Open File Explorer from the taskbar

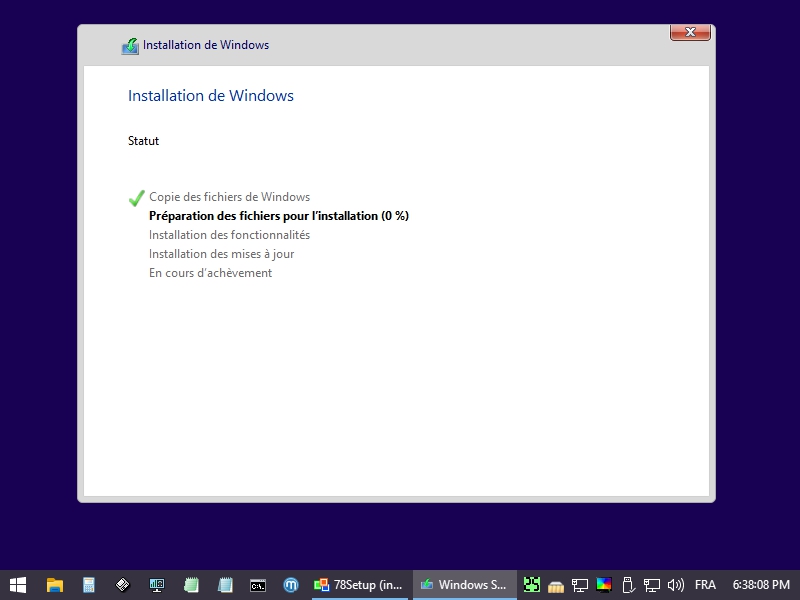pyautogui.click(x=55, y=585)
